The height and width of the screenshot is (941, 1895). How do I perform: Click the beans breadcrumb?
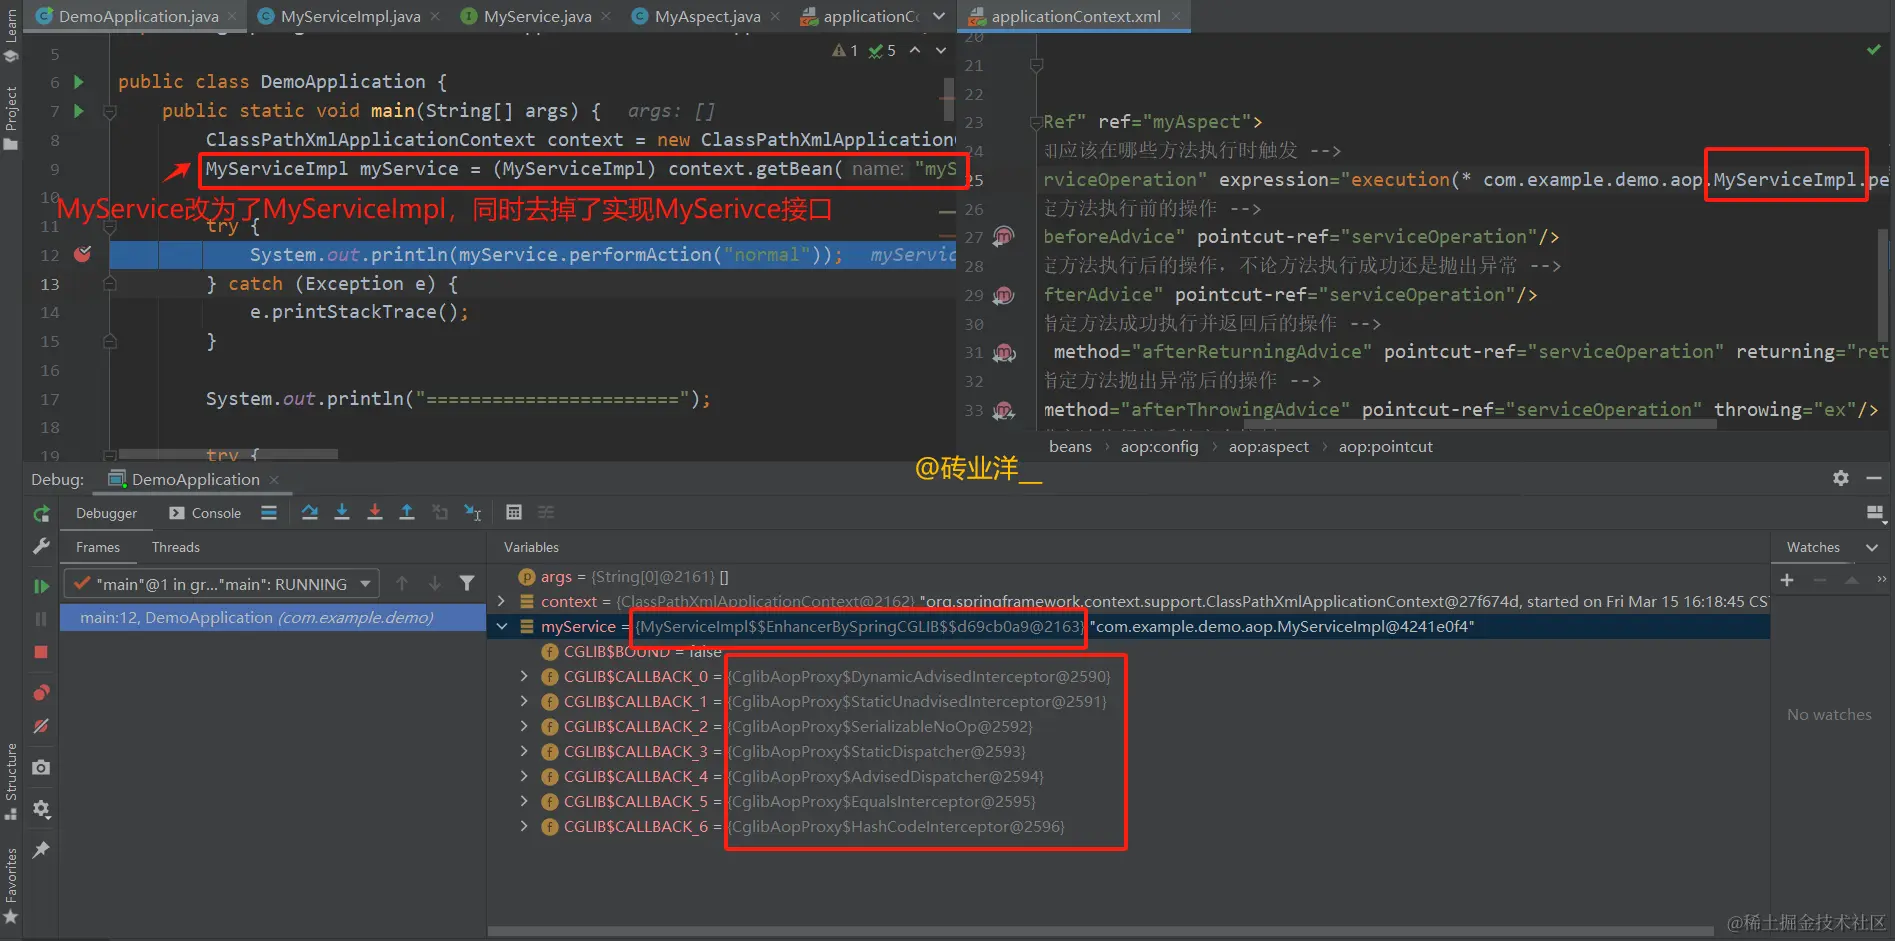(1070, 446)
